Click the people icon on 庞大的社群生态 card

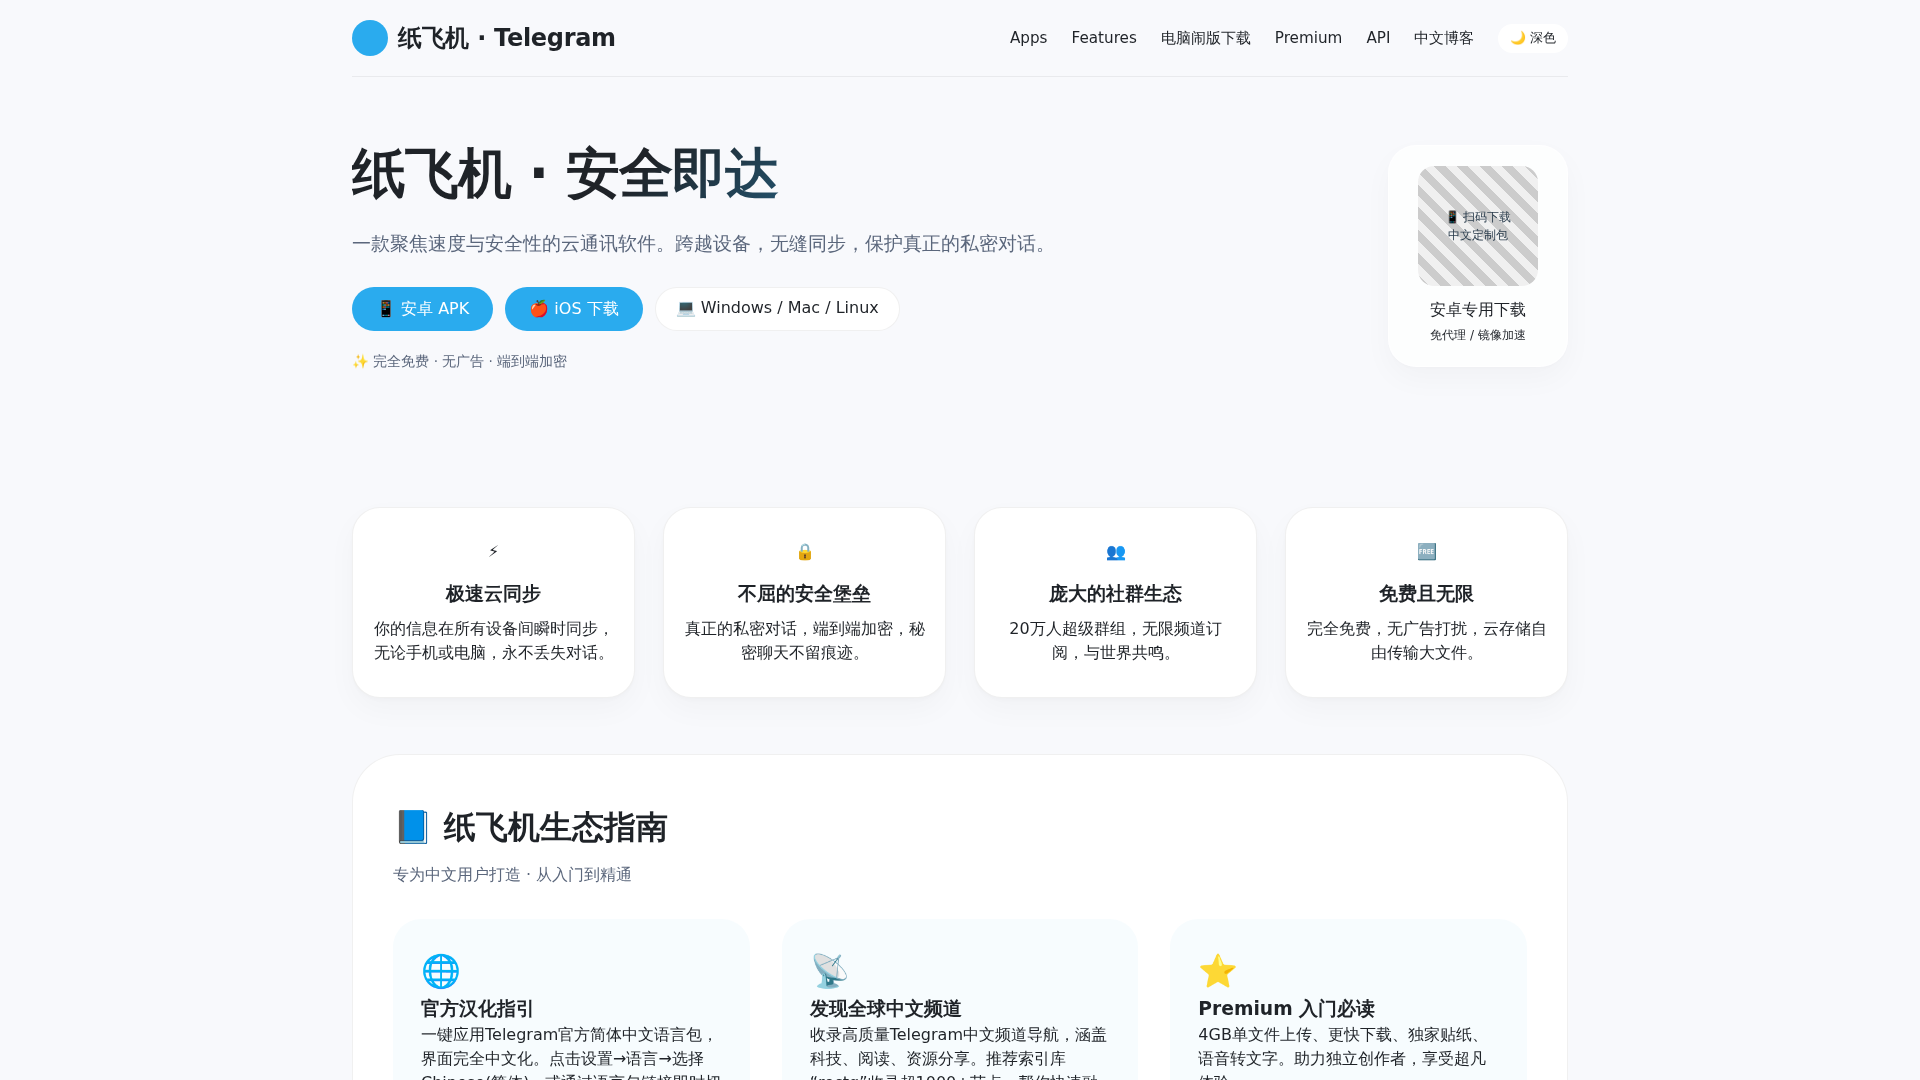(x=1116, y=552)
